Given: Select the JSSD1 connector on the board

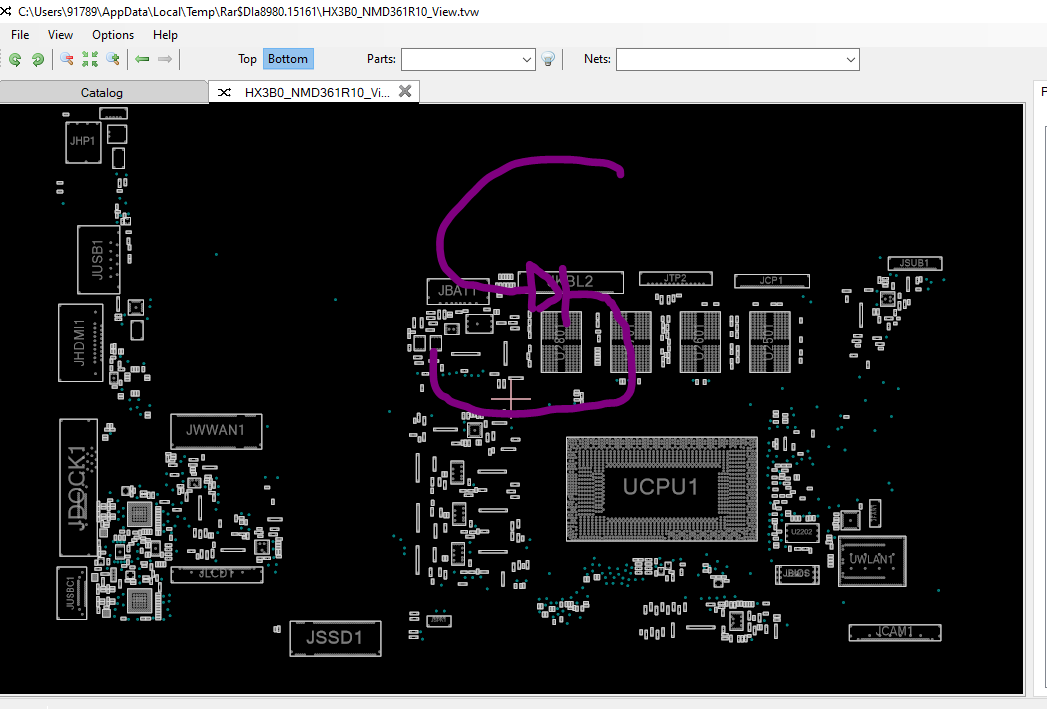Looking at the screenshot, I should point(335,638).
